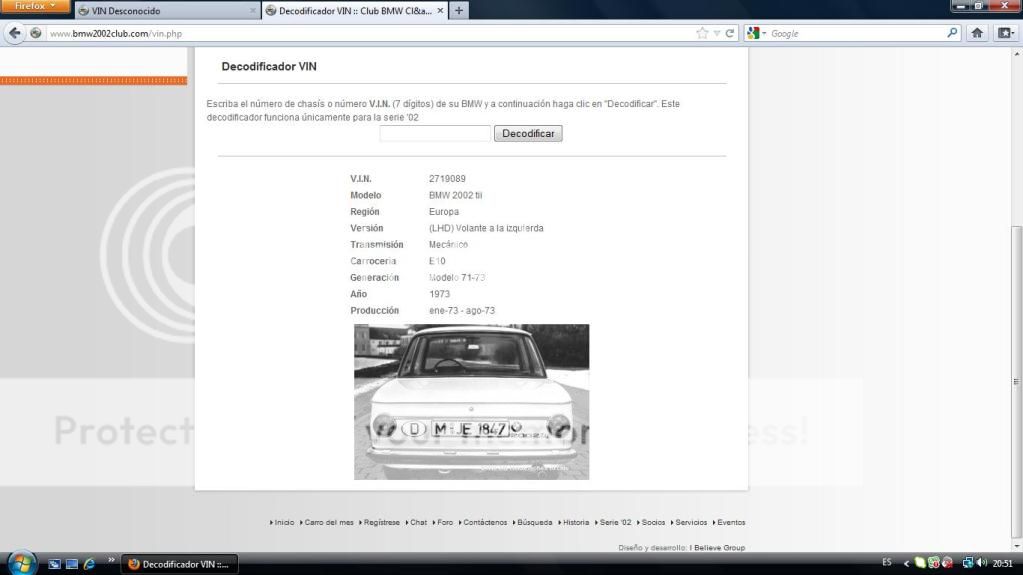Click the year value 1973

click(439, 294)
